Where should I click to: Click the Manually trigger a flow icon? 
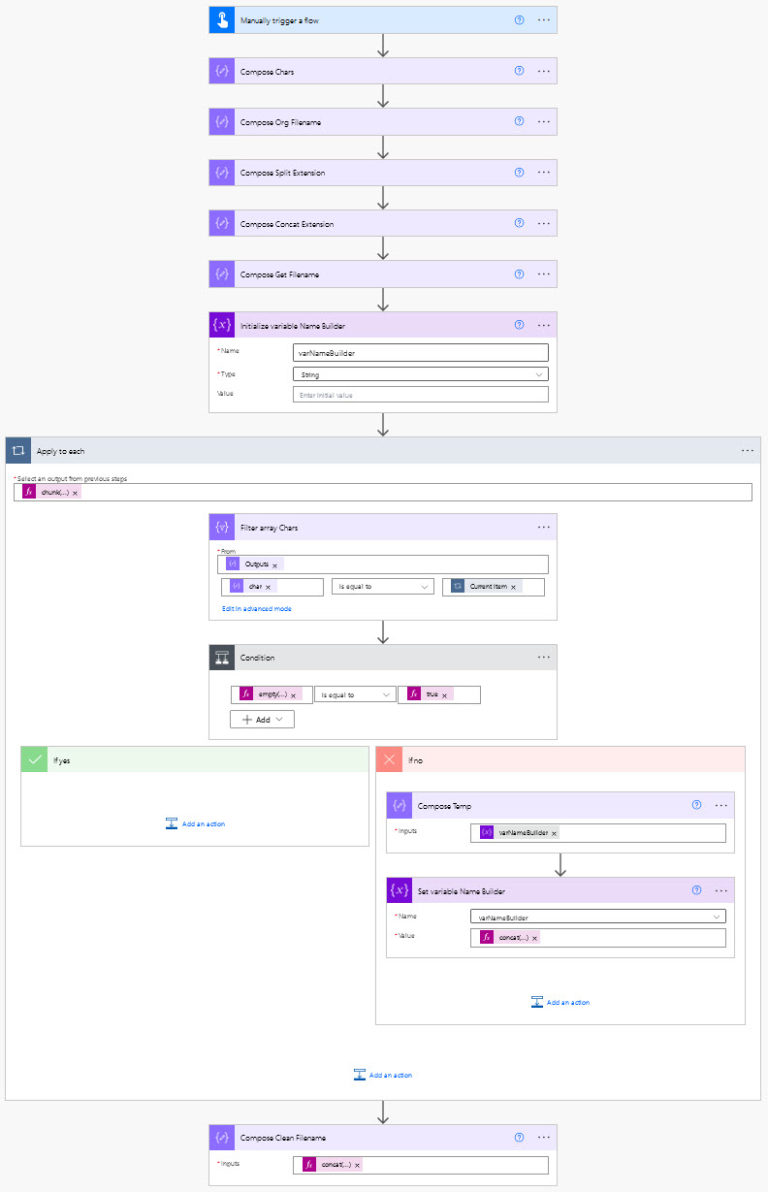coord(221,20)
